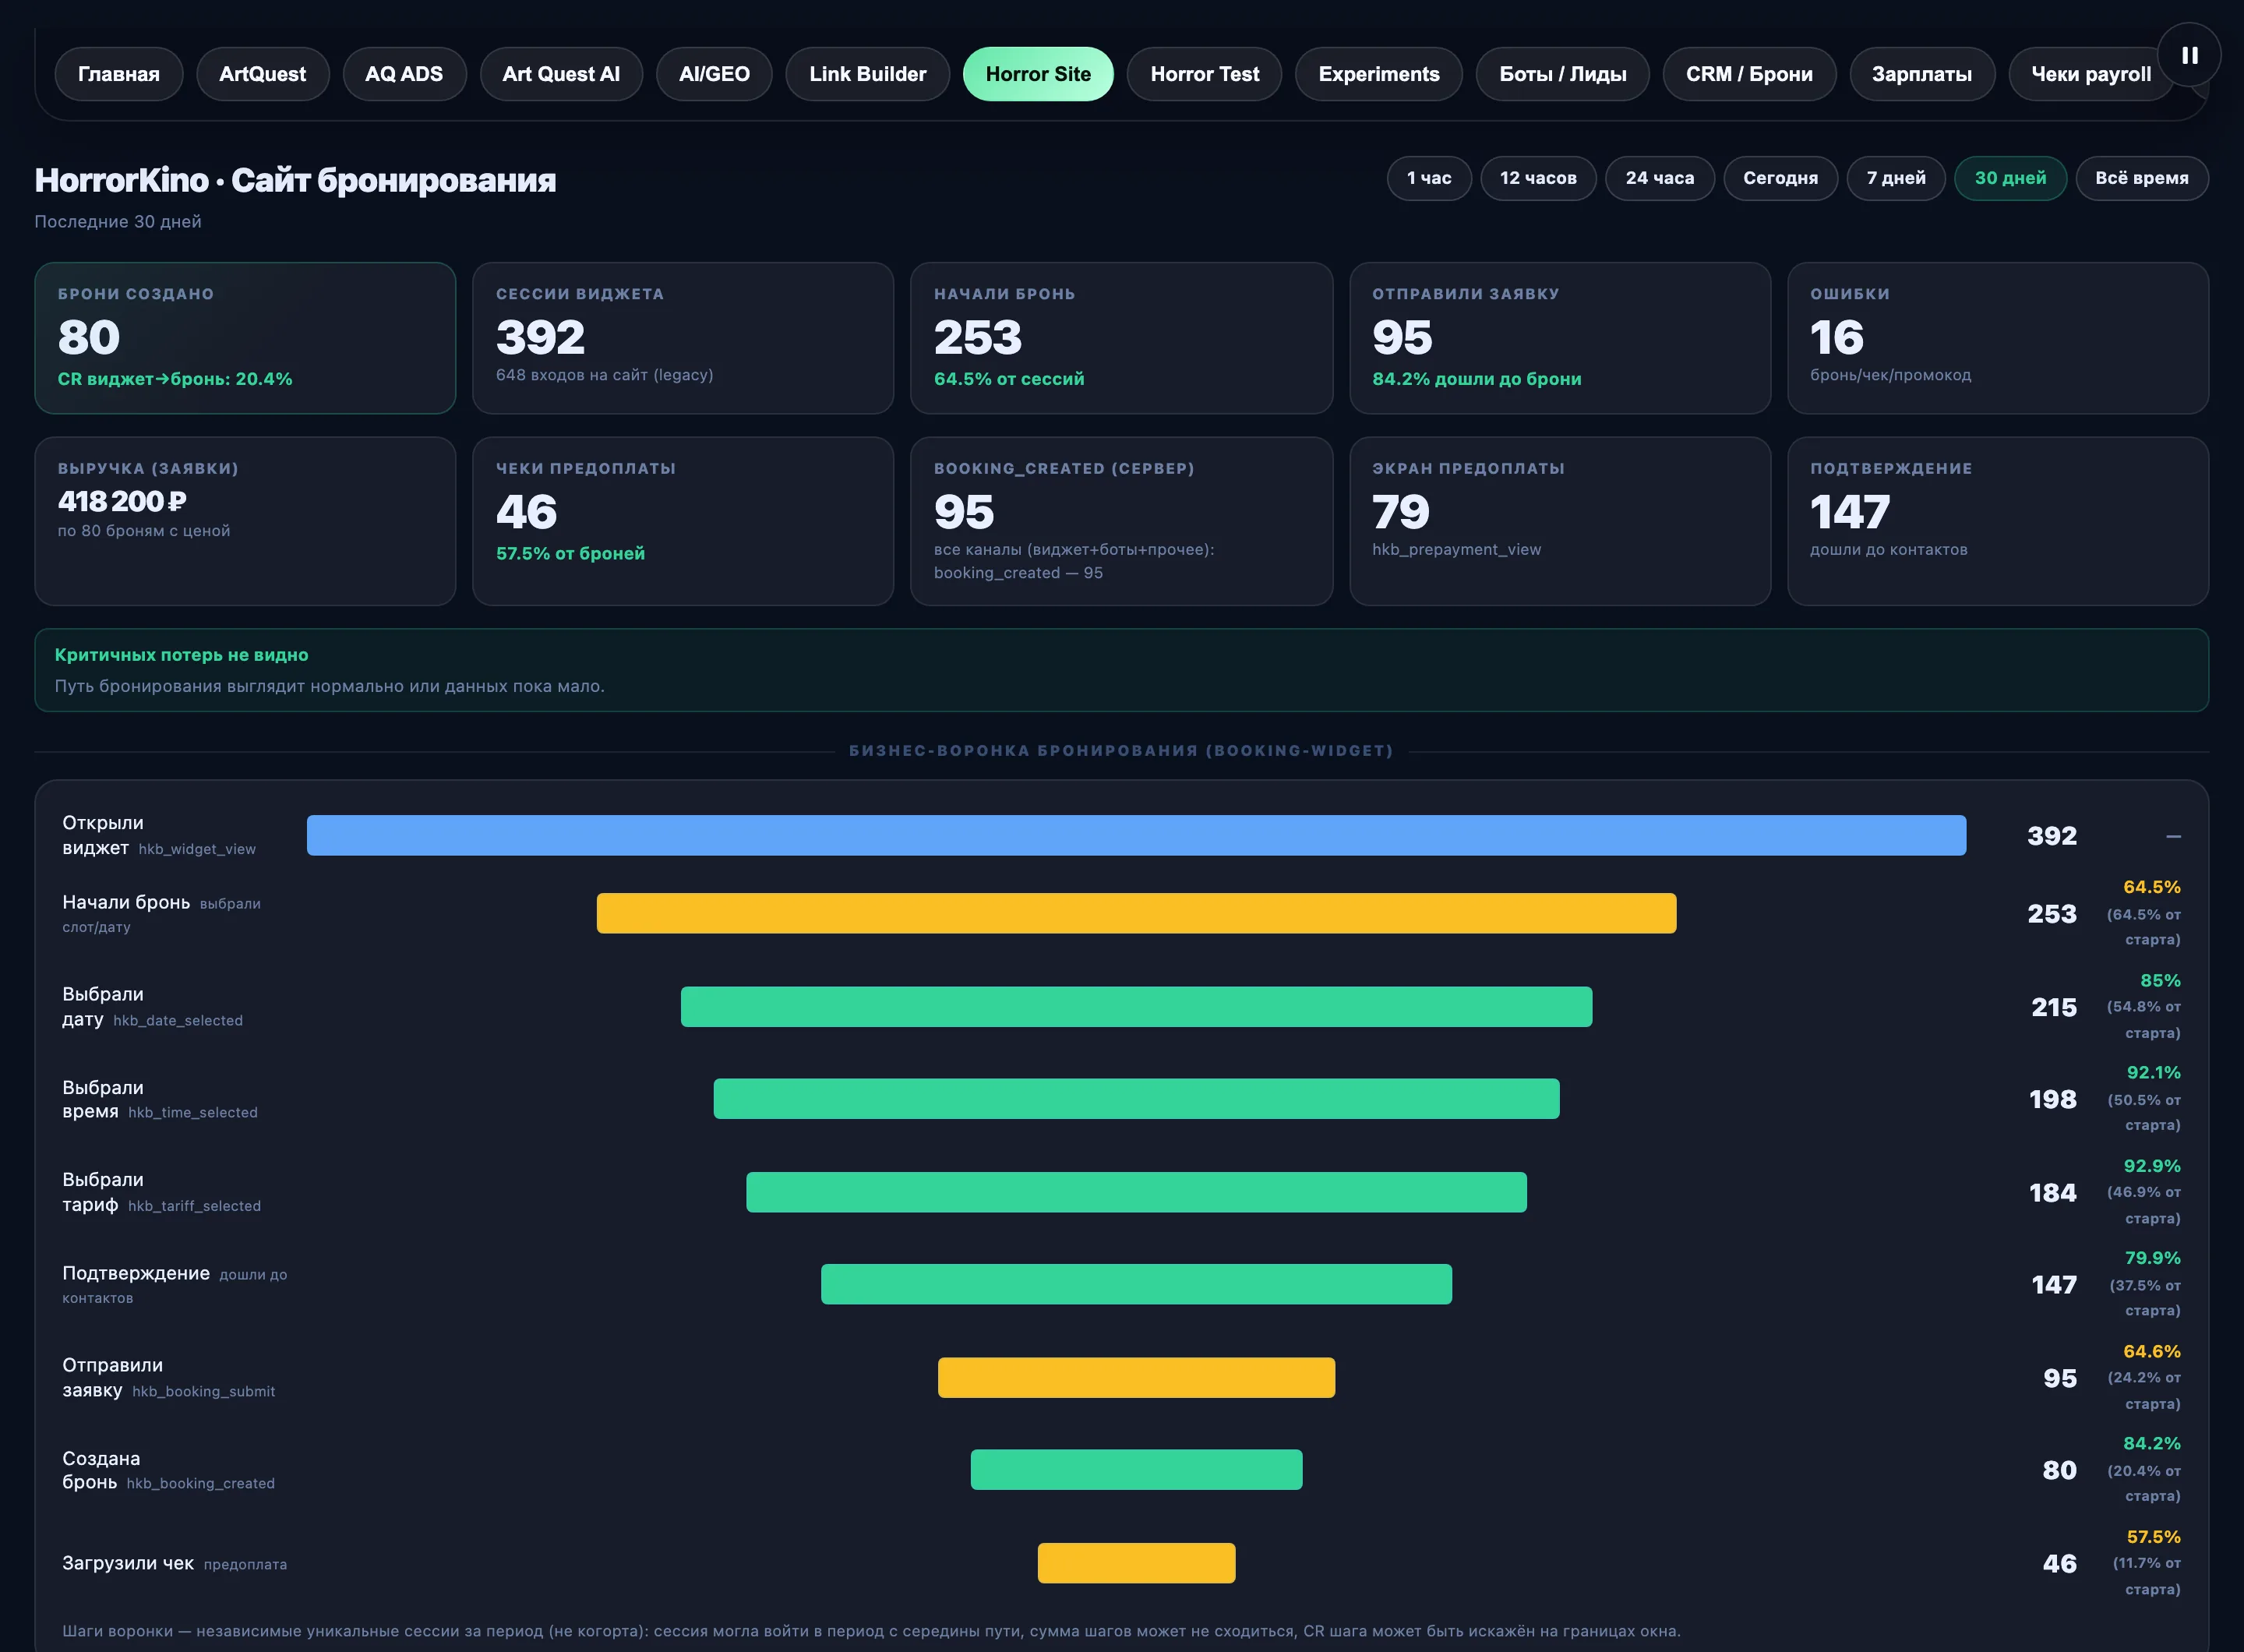This screenshot has height=1652, width=2244.
Task: Click the pause icon button
Action: click(2189, 55)
